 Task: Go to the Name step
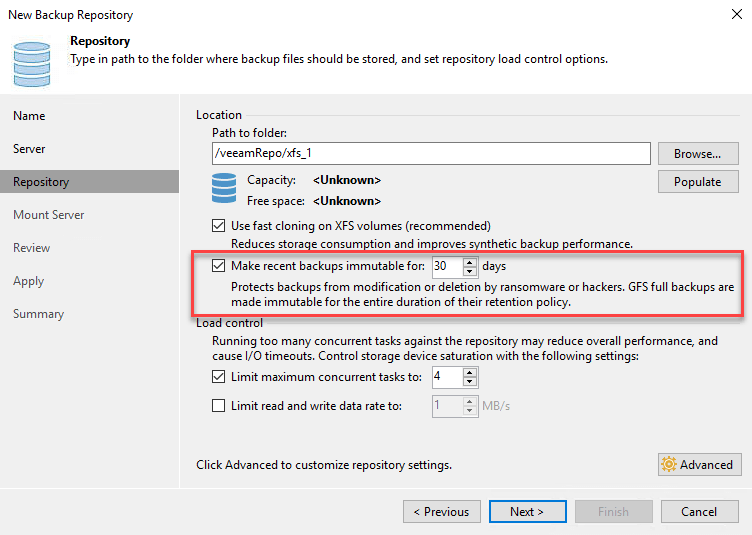click(29, 116)
